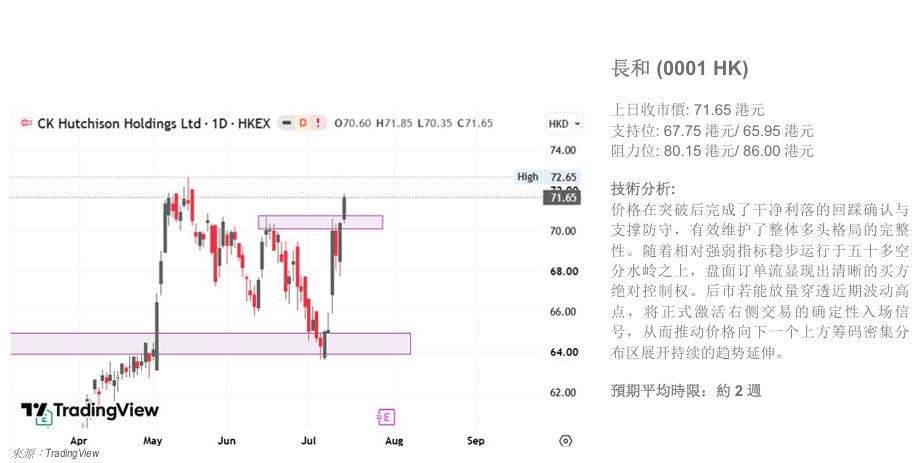Click the dash icon in the legend pill
The height and width of the screenshot is (463, 917).
[x=287, y=123]
